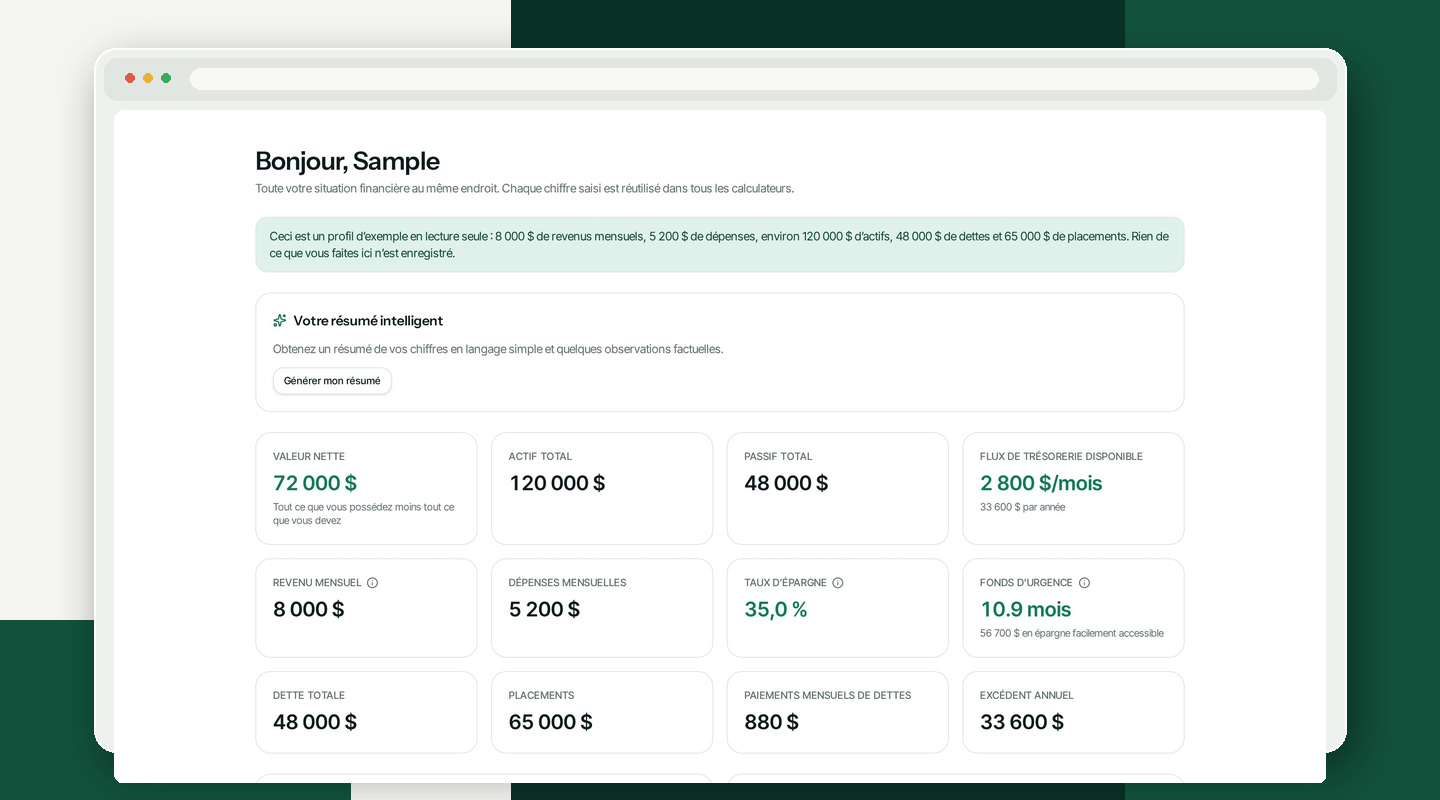Click the red window close dot
Screen dimensions: 1440x800
point(130,78)
